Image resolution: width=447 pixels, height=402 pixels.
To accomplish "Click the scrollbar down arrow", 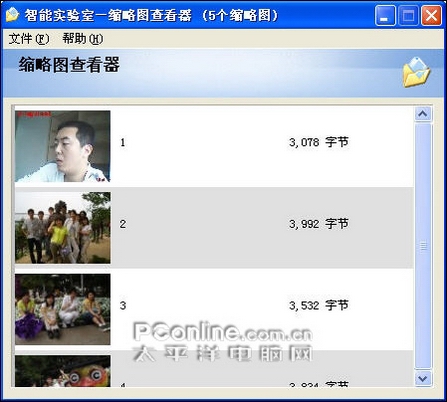I will (x=423, y=379).
